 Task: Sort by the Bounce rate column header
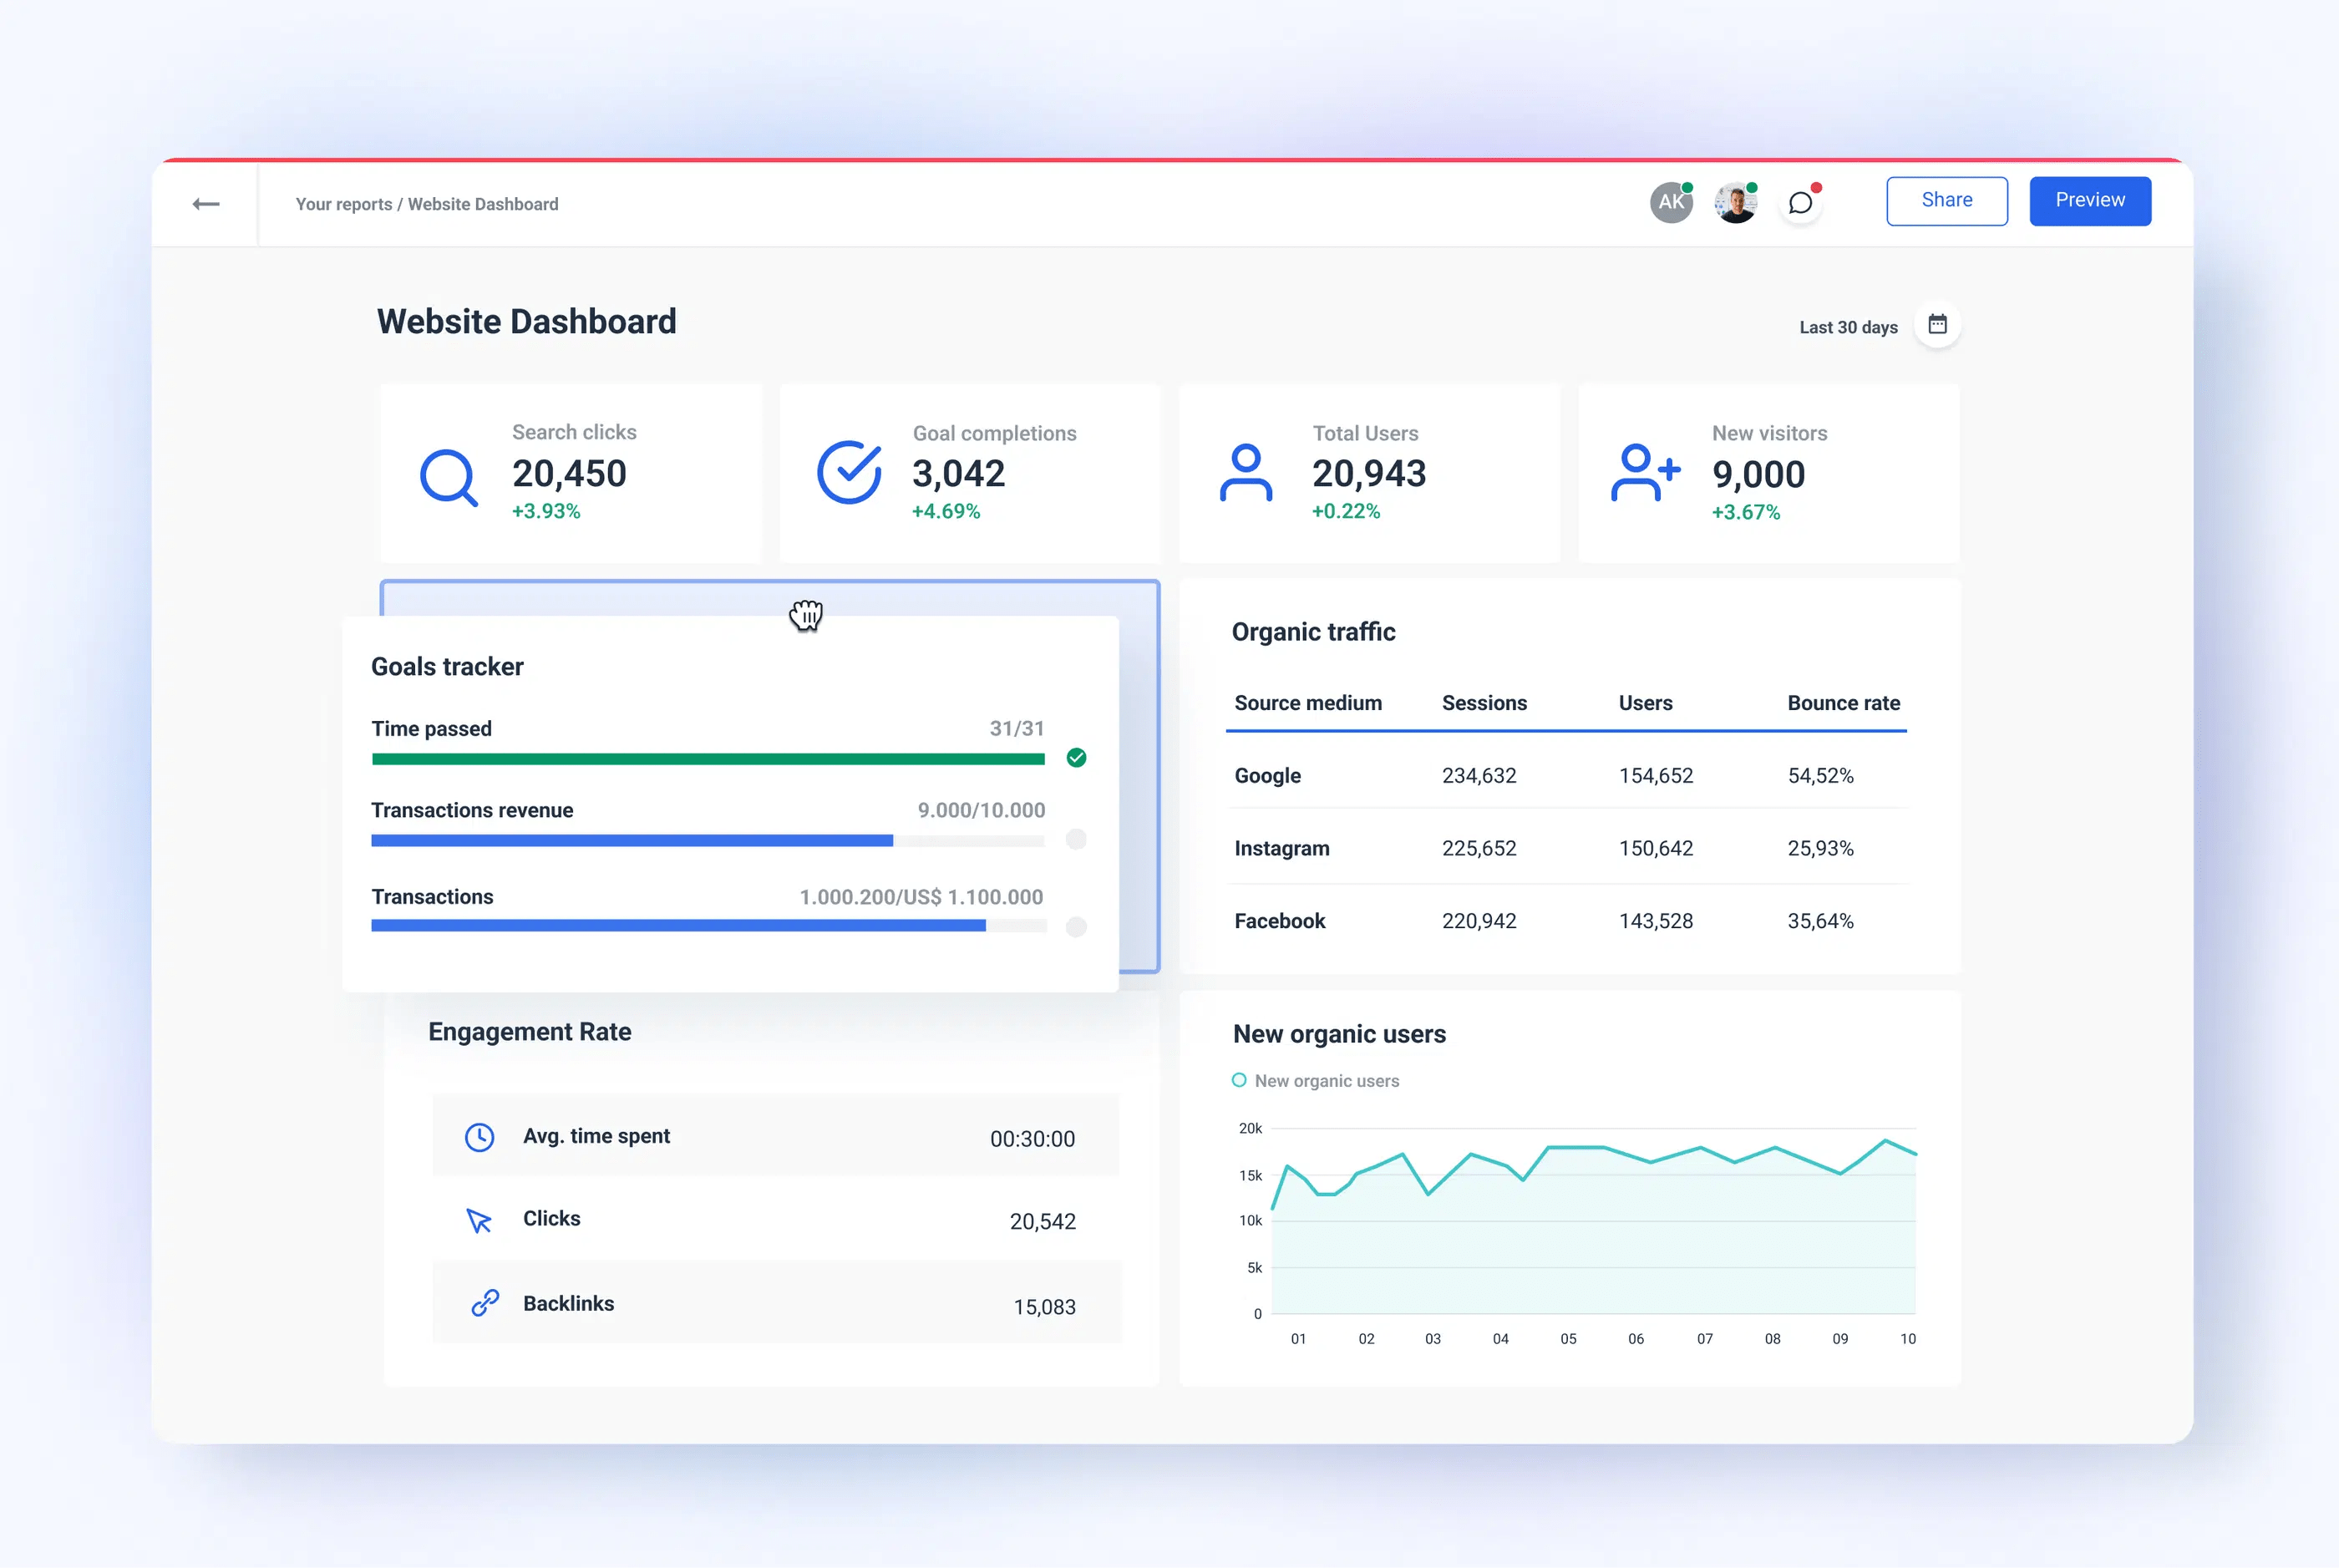pyautogui.click(x=1843, y=703)
